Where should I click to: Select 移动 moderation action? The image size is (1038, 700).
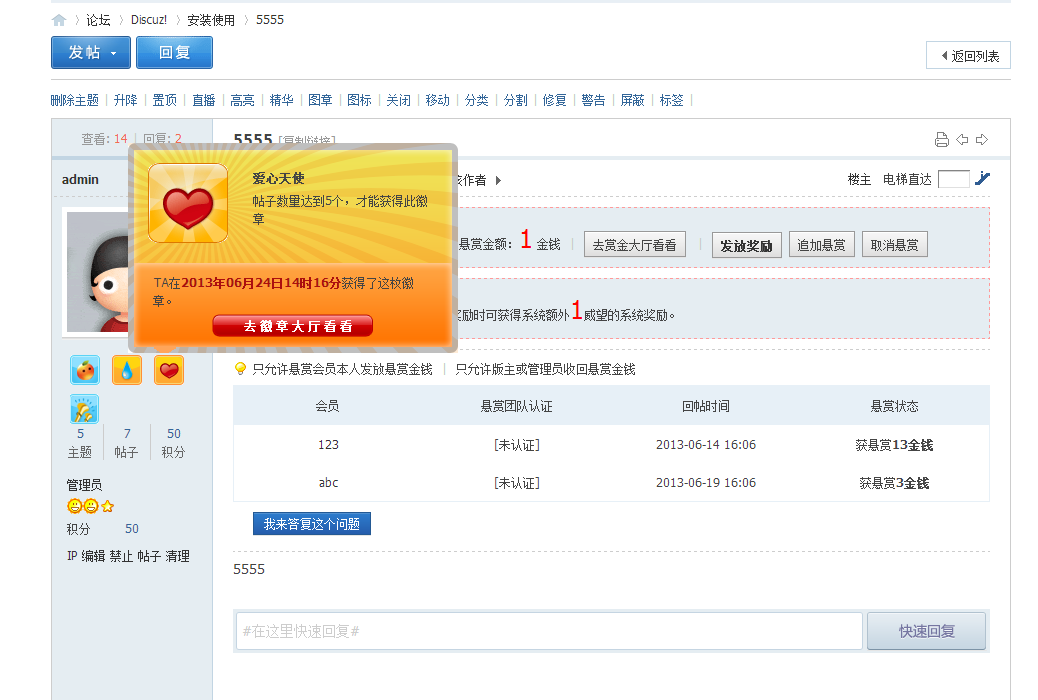438,100
